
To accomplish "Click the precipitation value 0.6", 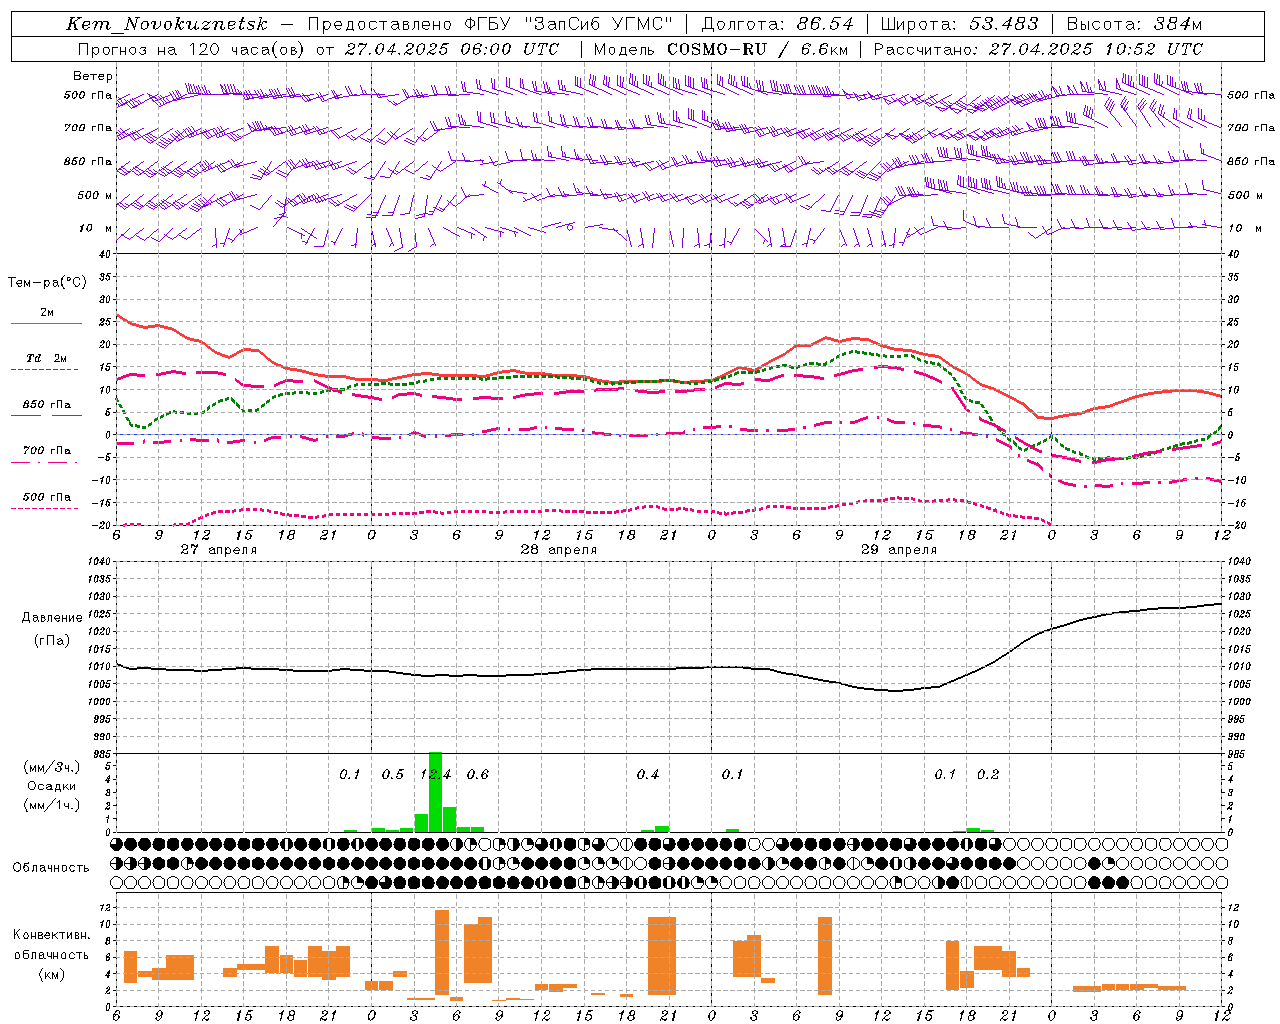I will (x=478, y=775).
